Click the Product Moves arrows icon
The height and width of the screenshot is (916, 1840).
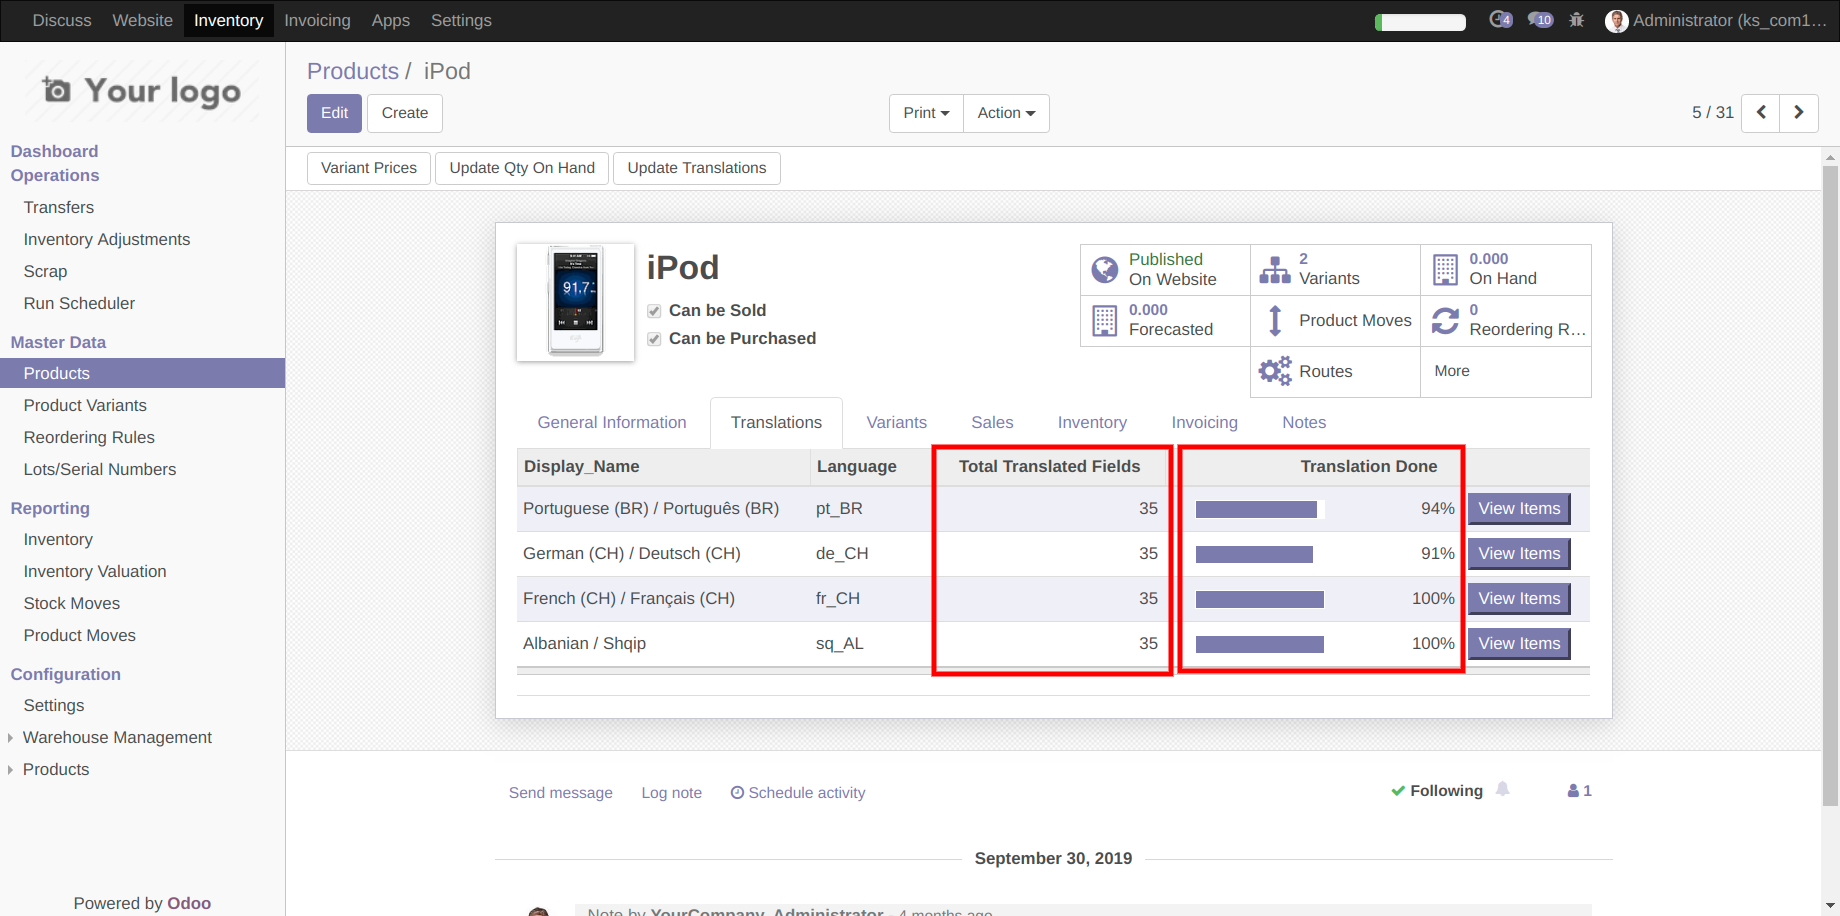click(1275, 321)
